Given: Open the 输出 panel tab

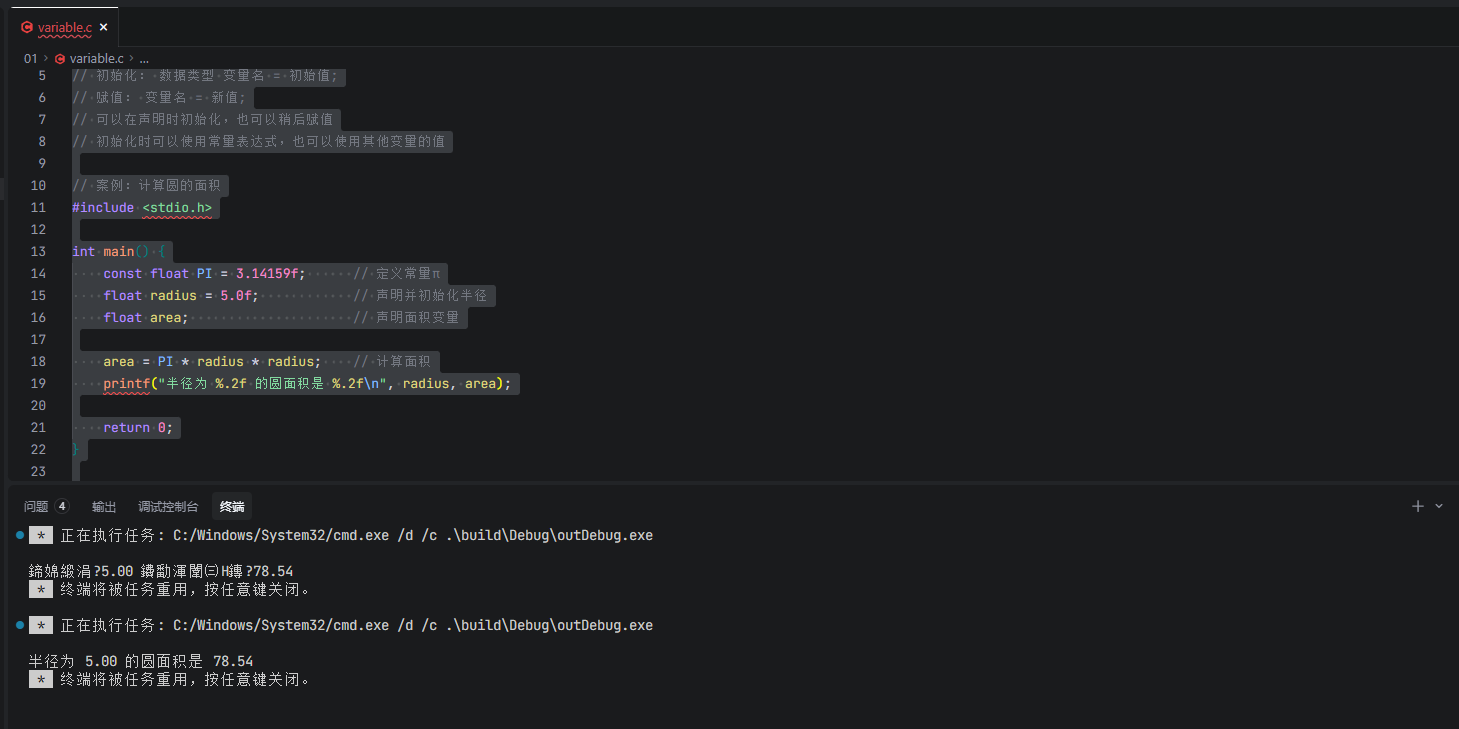Looking at the screenshot, I should [x=104, y=507].
